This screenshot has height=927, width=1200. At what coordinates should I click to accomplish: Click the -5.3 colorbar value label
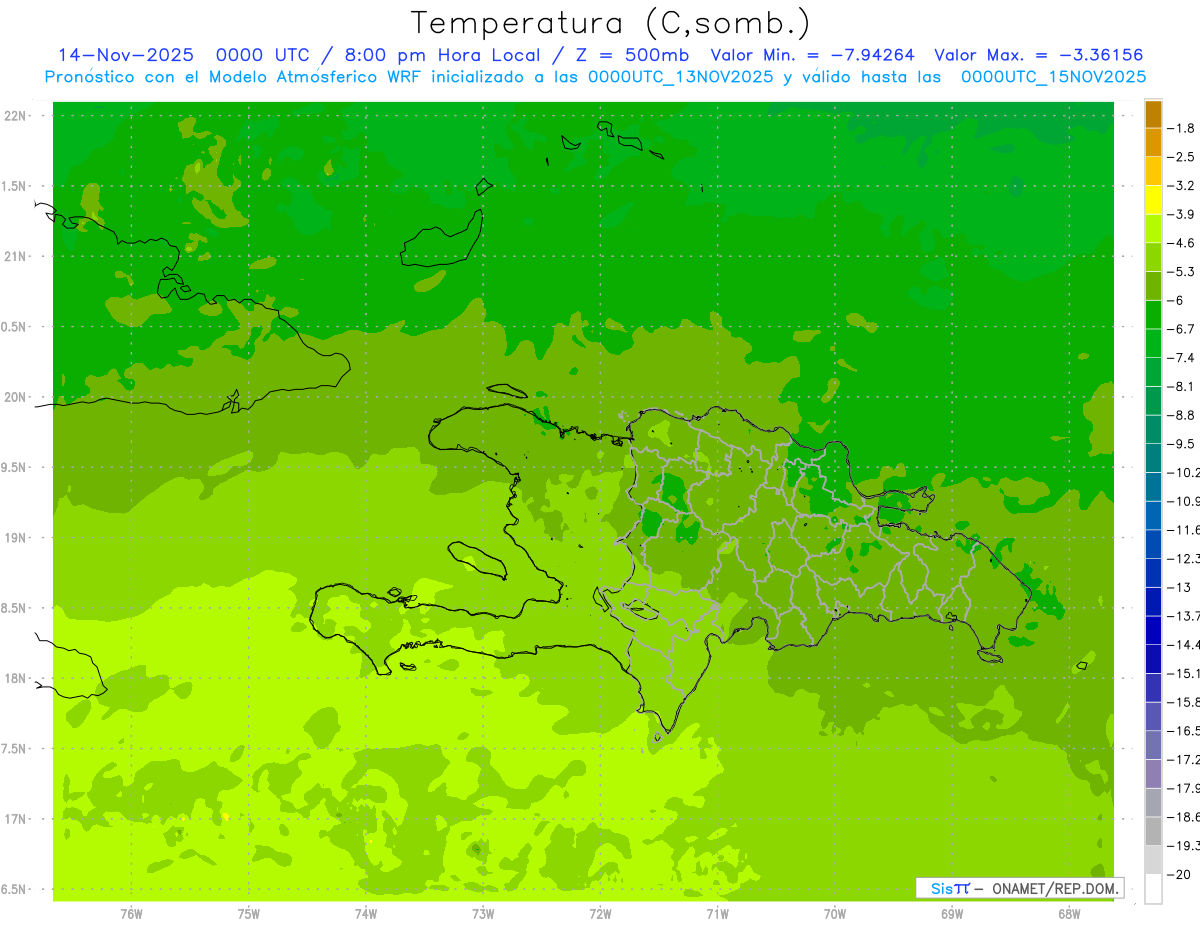[1181, 271]
